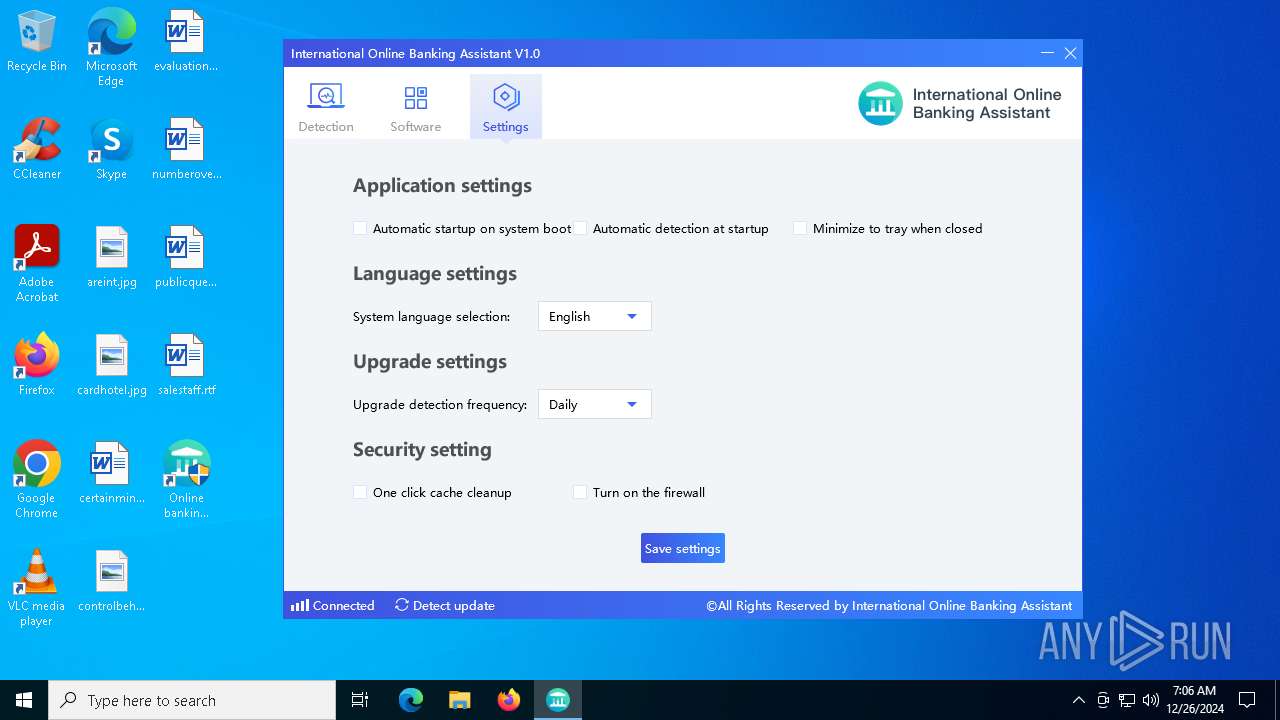Select the publicque Word document icon
Viewport: 1280px width, 720px height.
pos(186,257)
